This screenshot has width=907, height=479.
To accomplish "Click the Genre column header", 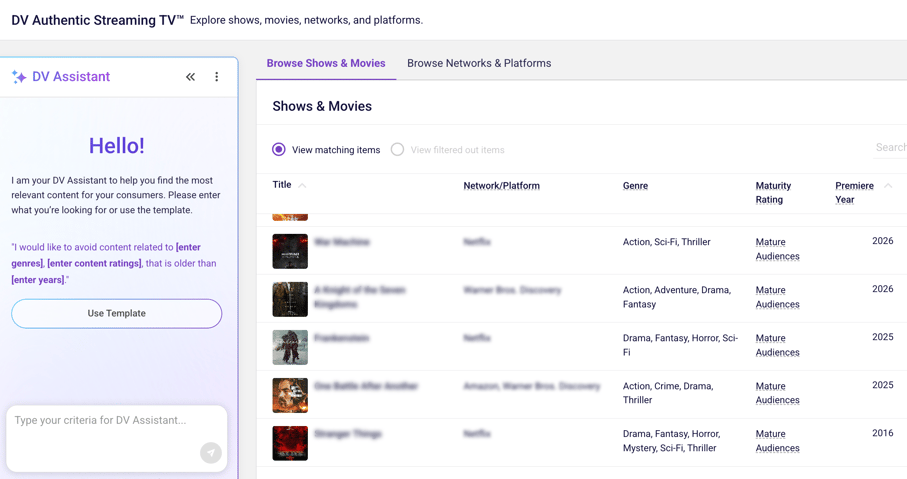I will coord(635,186).
